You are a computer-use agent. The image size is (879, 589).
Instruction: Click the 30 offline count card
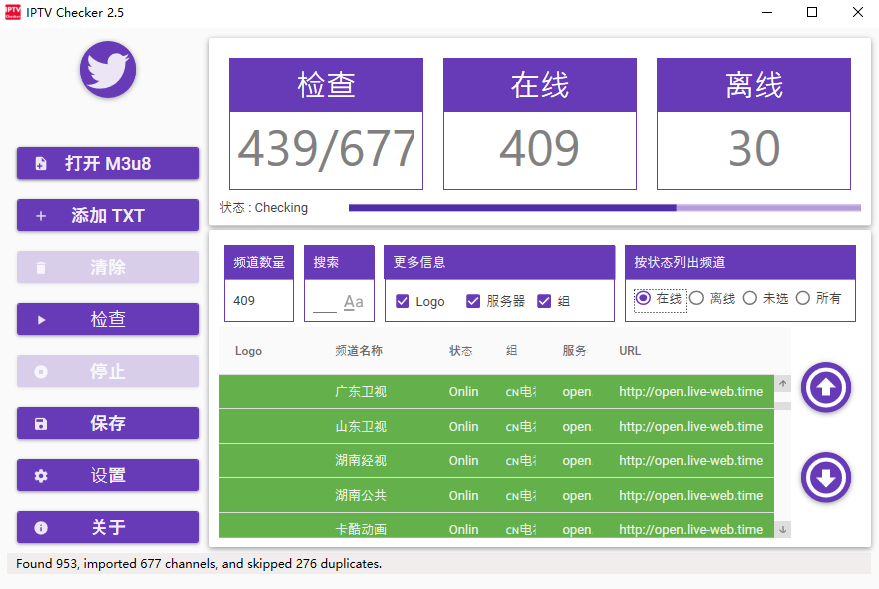[753, 124]
